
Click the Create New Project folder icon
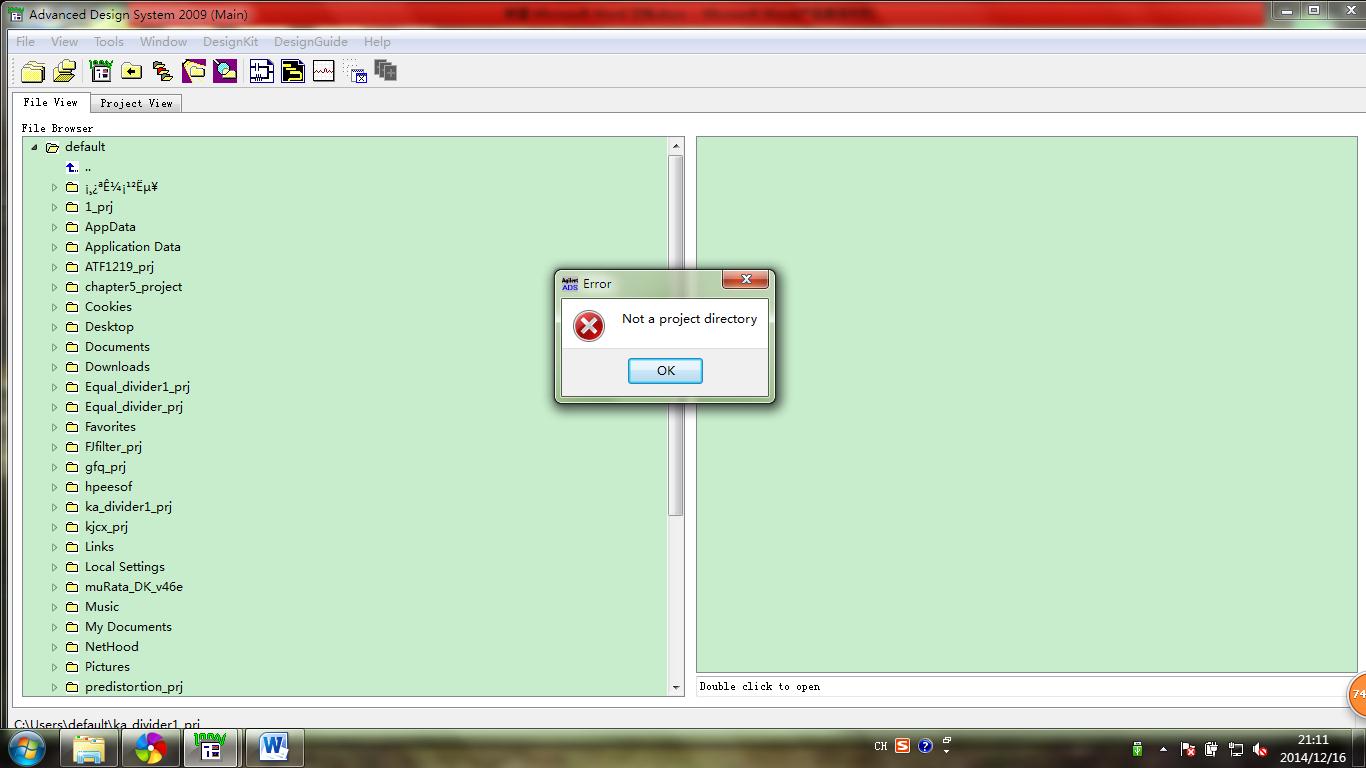tap(33, 71)
